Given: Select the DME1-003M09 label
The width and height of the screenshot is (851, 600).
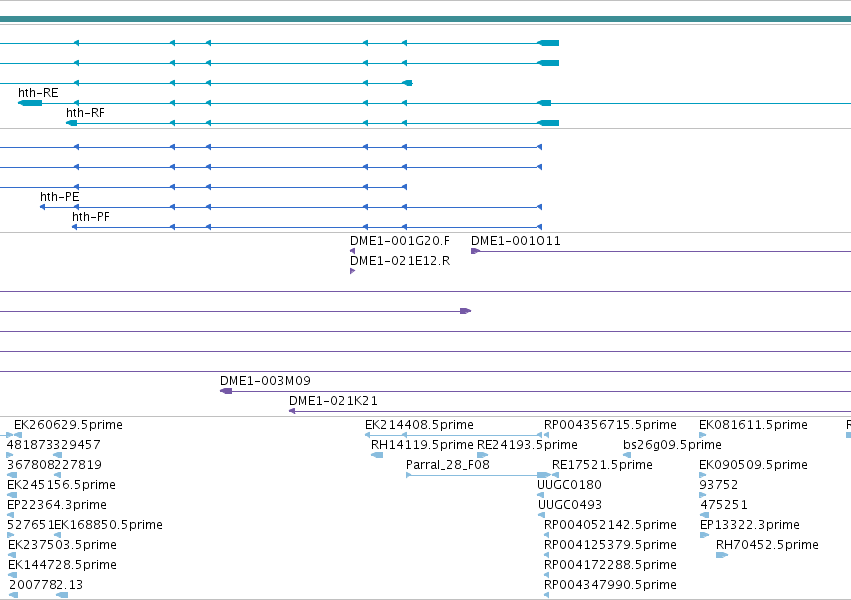Looking at the screenshot, I should 265,381.
